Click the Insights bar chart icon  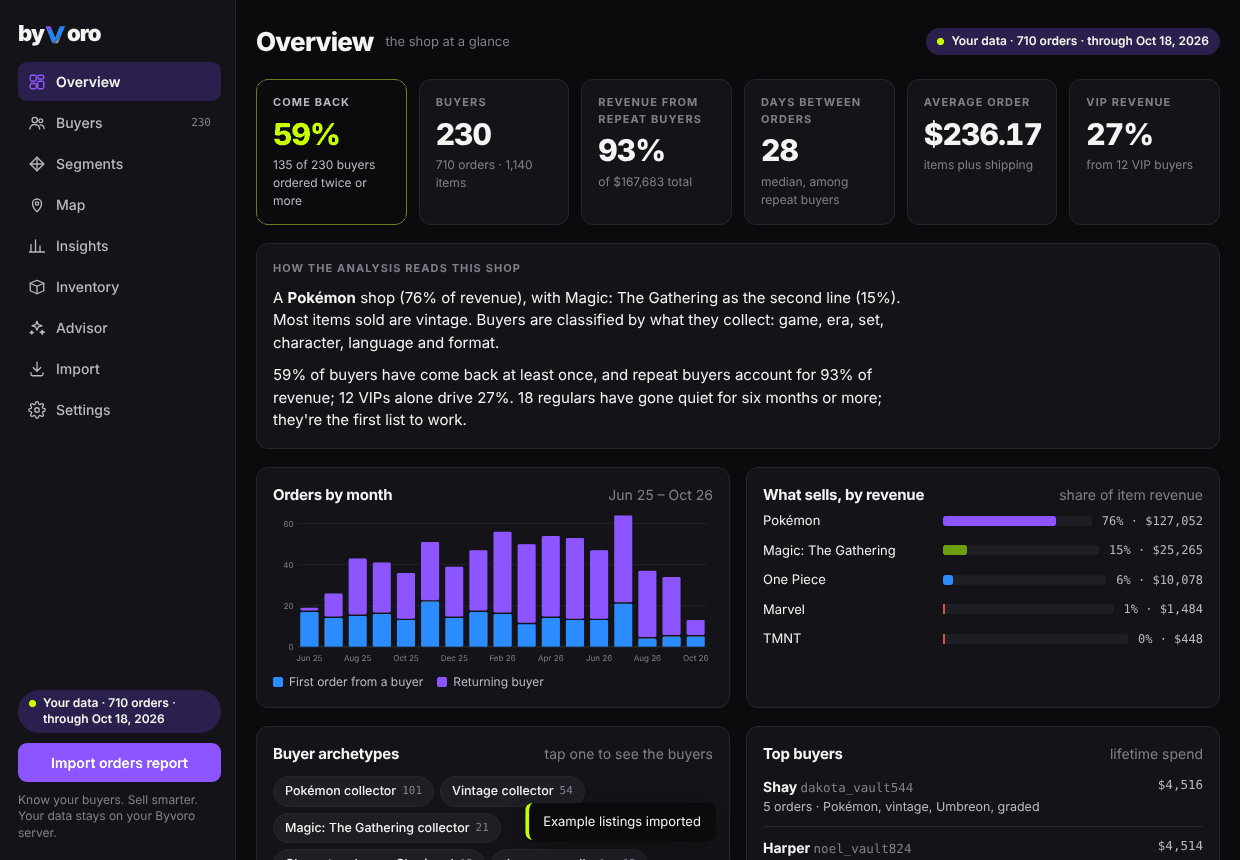pyautogui.click(x=37, y=246)
